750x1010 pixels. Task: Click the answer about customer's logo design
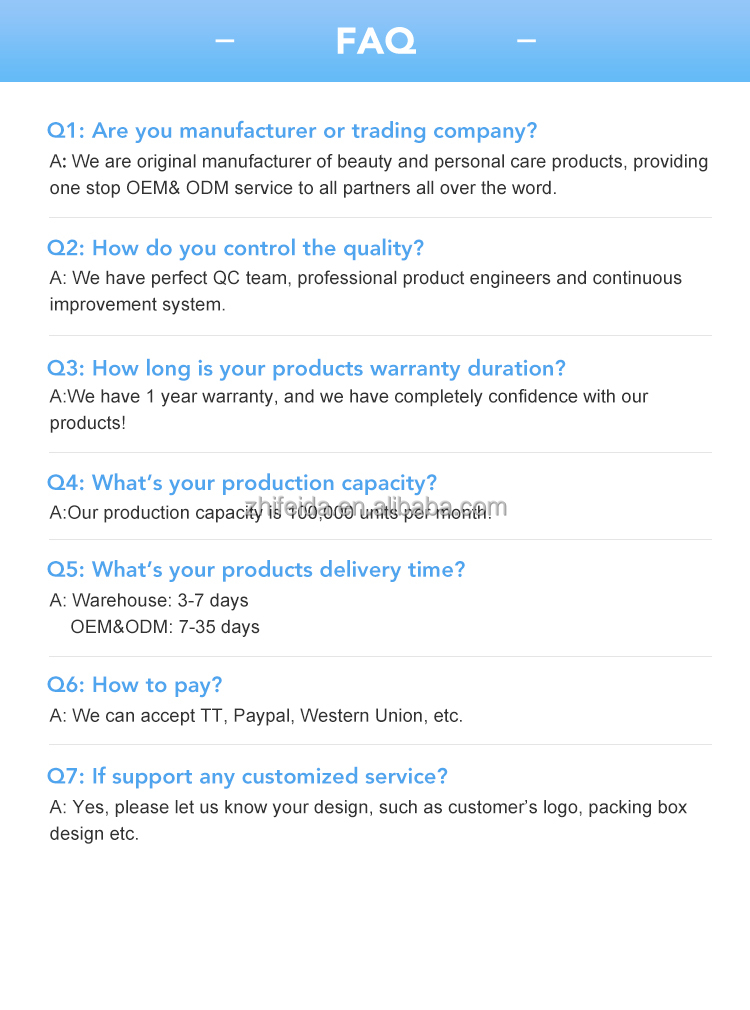click(368, 820)
